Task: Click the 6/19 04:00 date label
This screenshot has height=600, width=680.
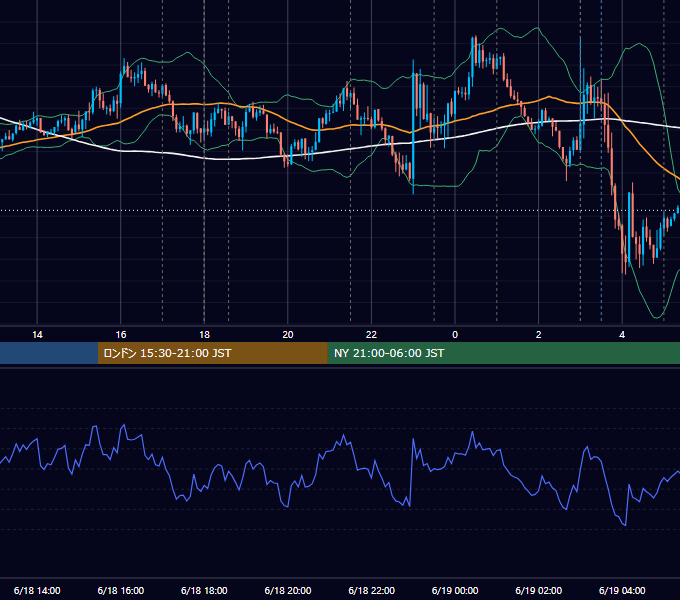Action: click(622, 590)
